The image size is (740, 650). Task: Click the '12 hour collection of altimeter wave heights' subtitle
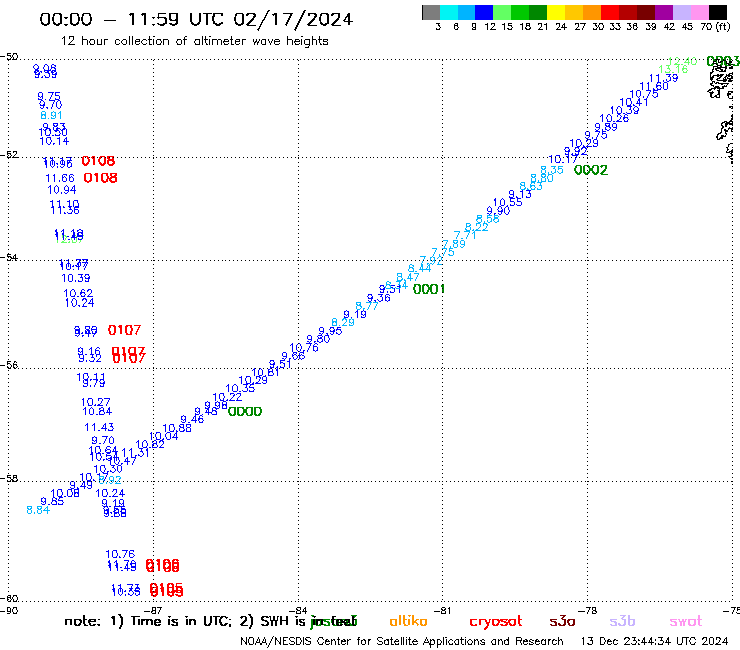(x=194, y=41)
